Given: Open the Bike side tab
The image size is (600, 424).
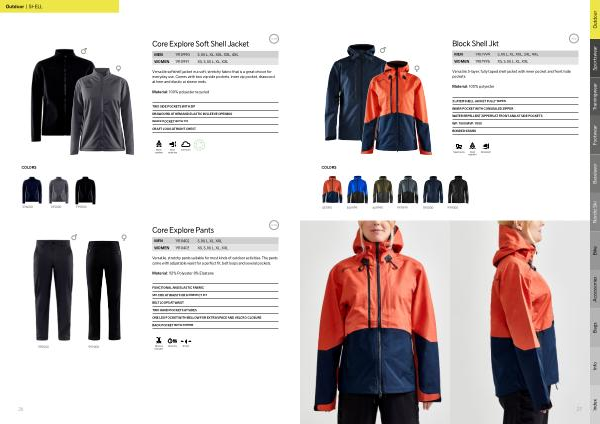Looking at the screenshot, I should pos(595,251).
